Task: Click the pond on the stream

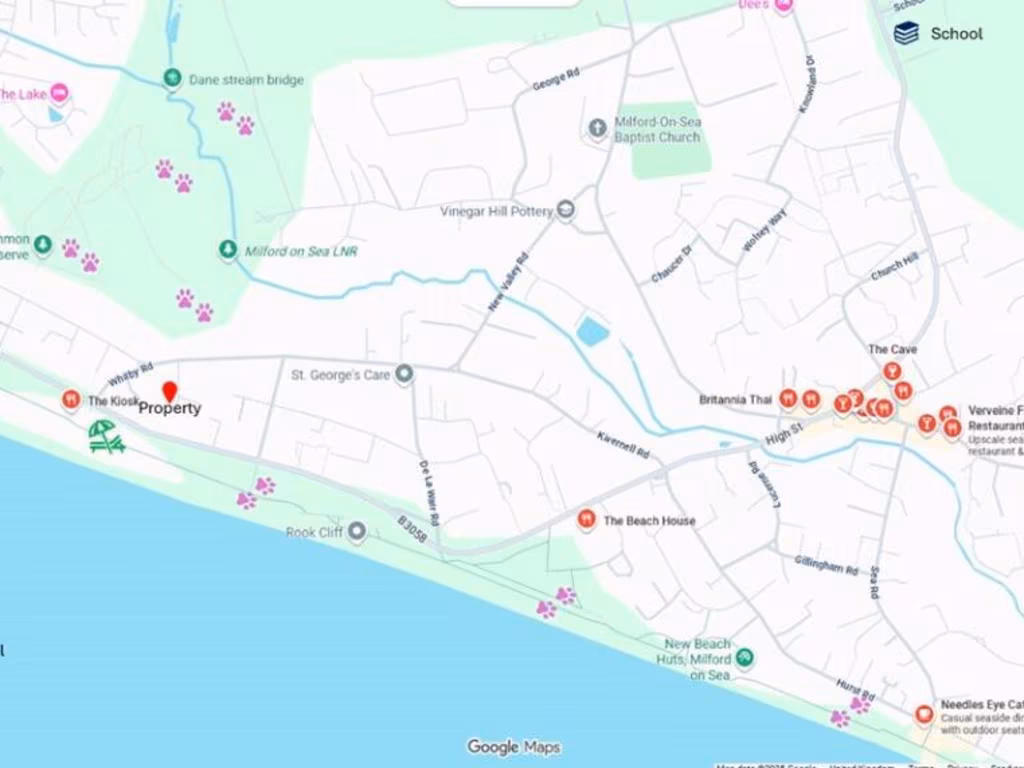Action: pos(593,332)
